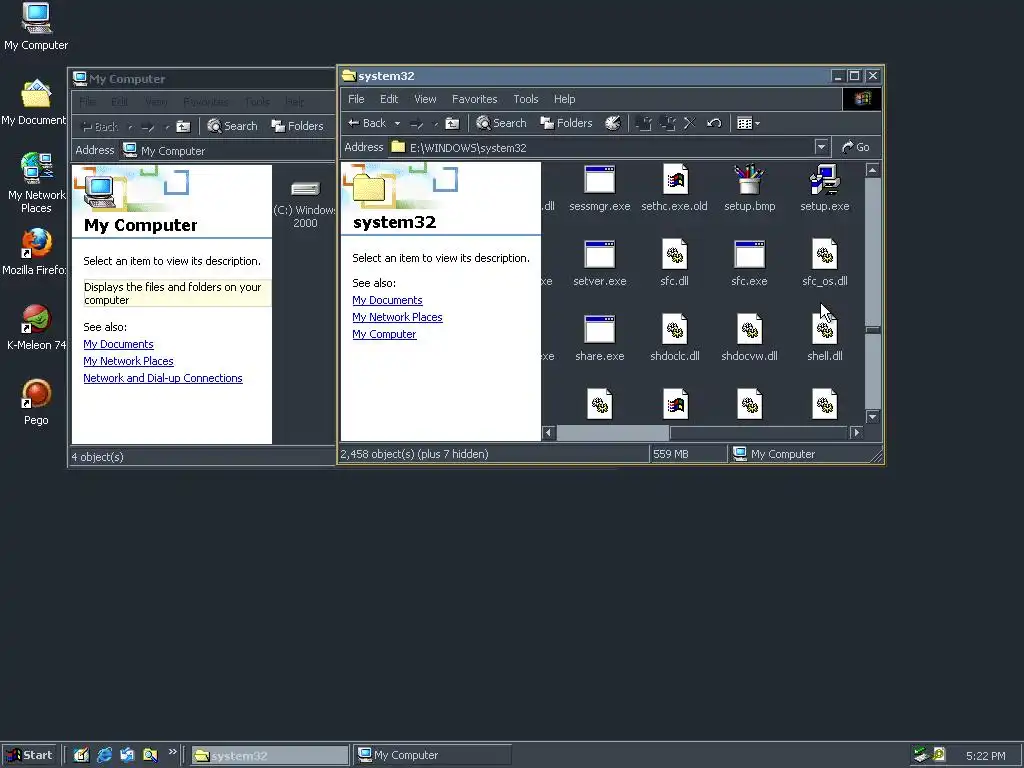Click the History icon in system32 toolbar
This screenshot has height=768, width=1024.
click(613, 123)
